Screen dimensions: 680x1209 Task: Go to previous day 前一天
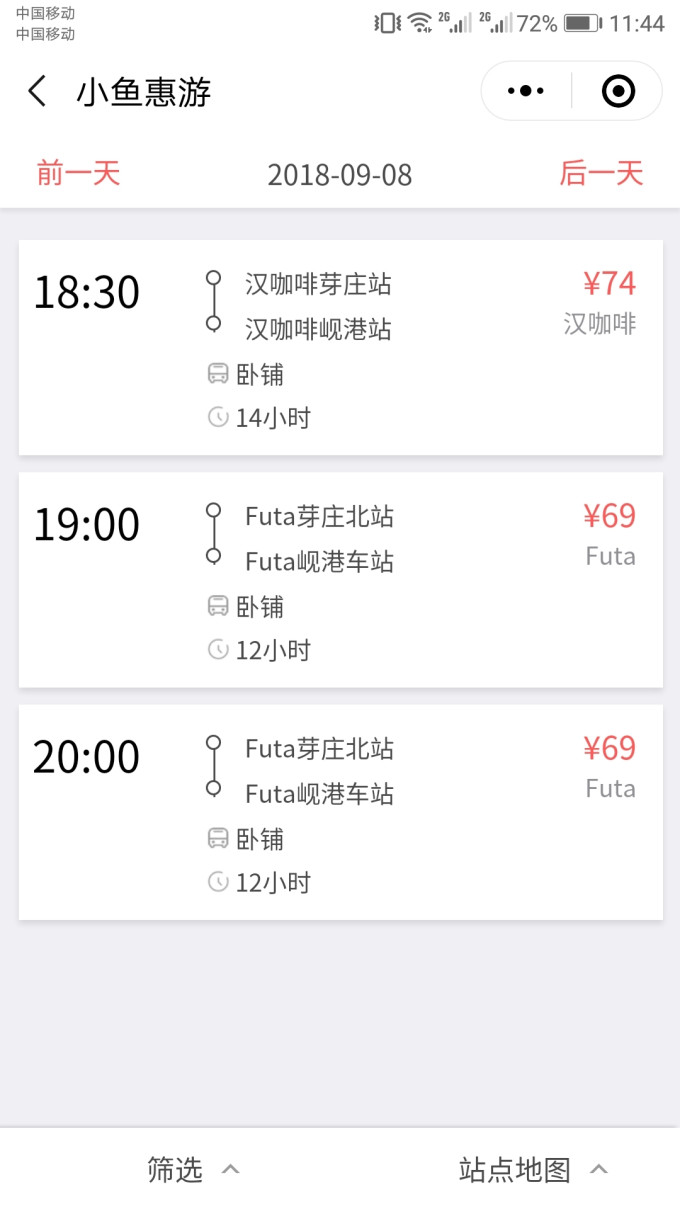click(x=78, y=173)
